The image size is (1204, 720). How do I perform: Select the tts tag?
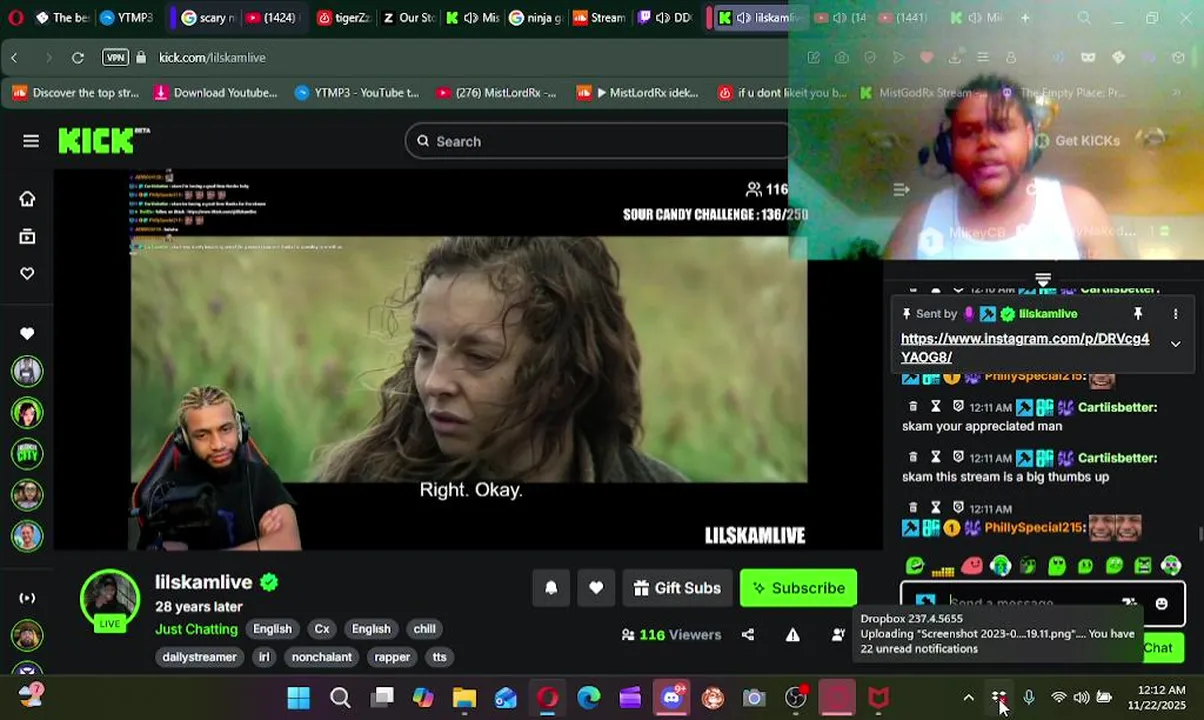click(x=439, y=657)
